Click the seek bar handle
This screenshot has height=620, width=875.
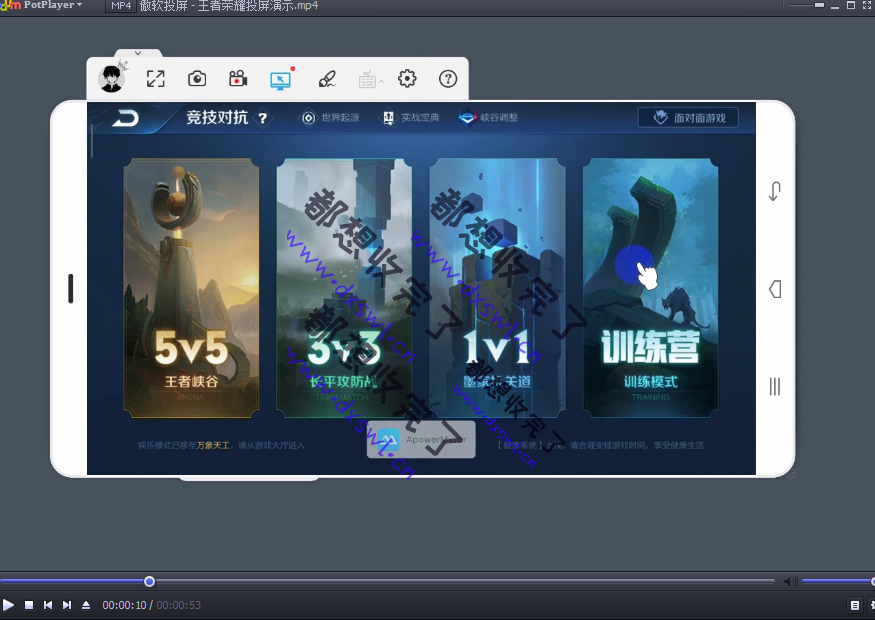click(x=149, y=581)
